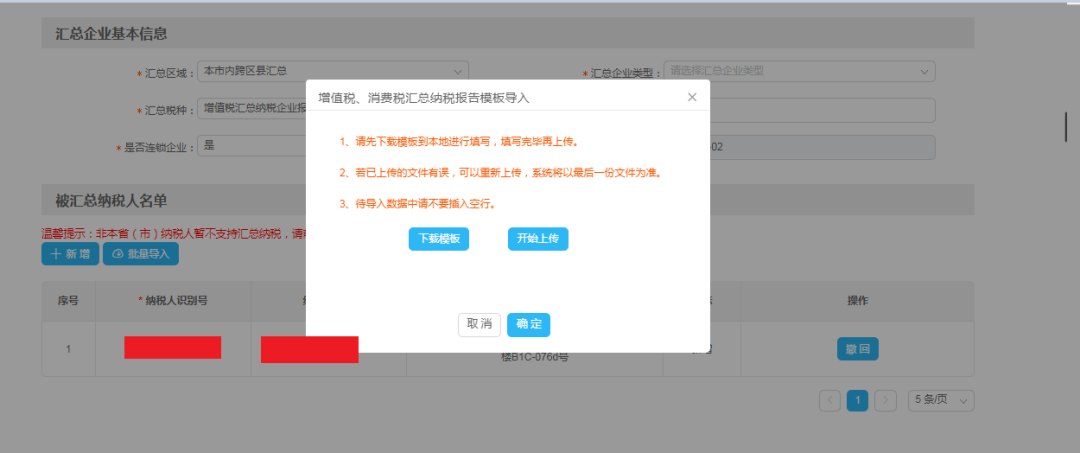Click the blue action button in row 1
This screenshot has width=1080, height=453.
click(x=857, y=349)
